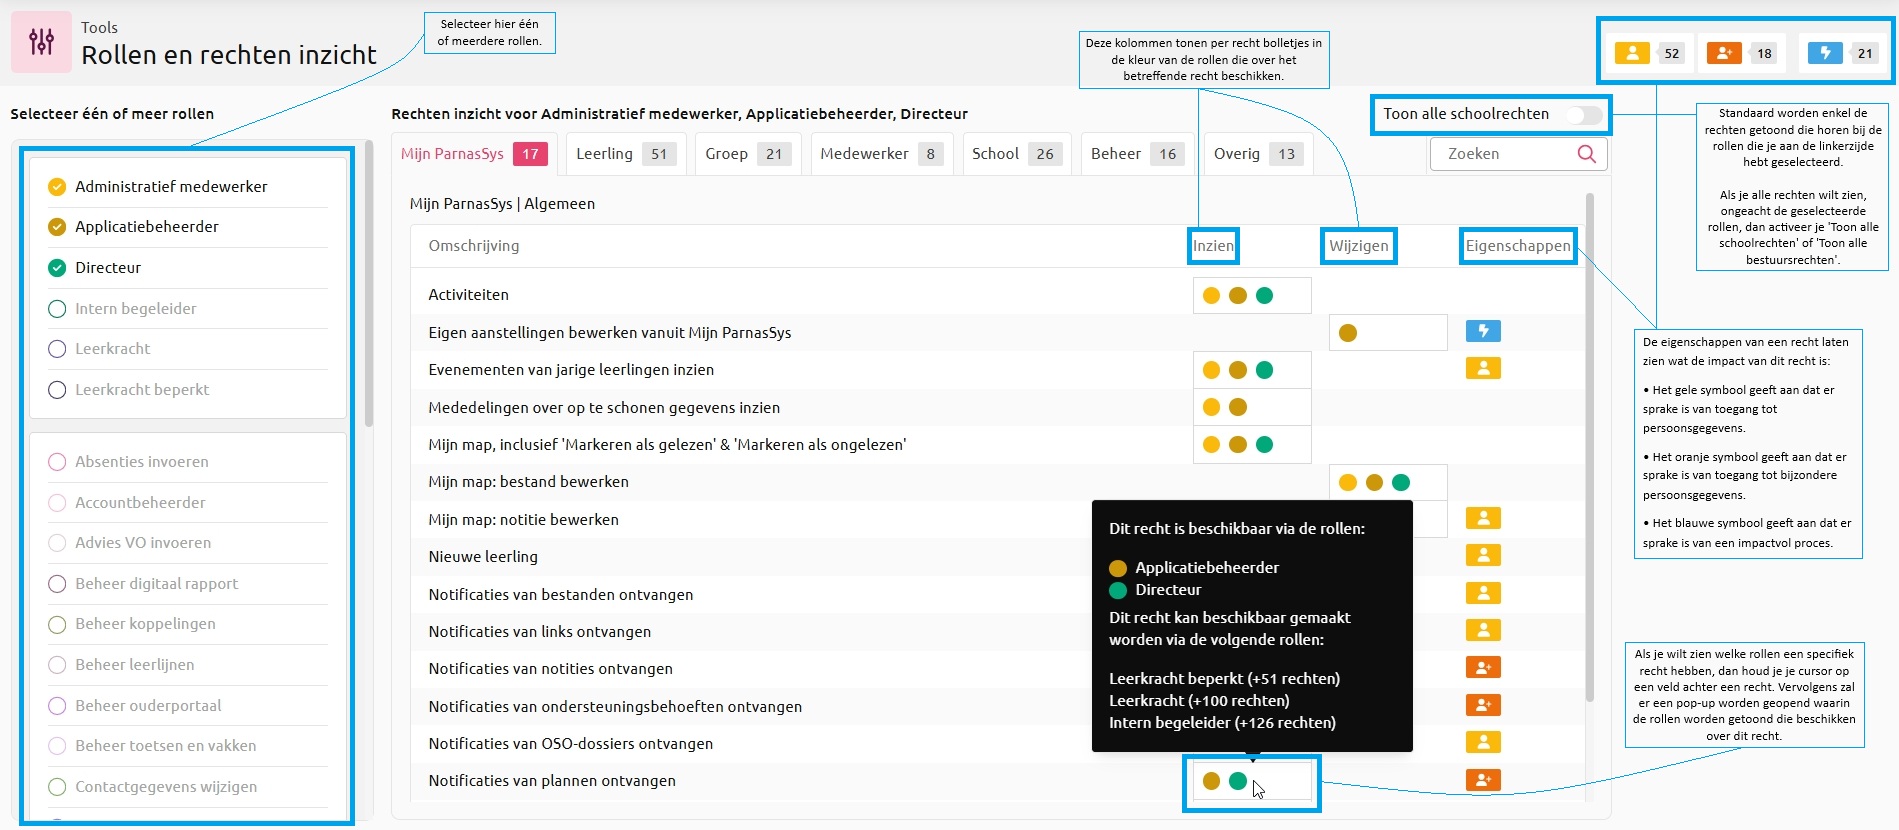This screenshot has height=830, width=1899.
Task: Check the Absenties invoeren role
Action: (57, 462)
